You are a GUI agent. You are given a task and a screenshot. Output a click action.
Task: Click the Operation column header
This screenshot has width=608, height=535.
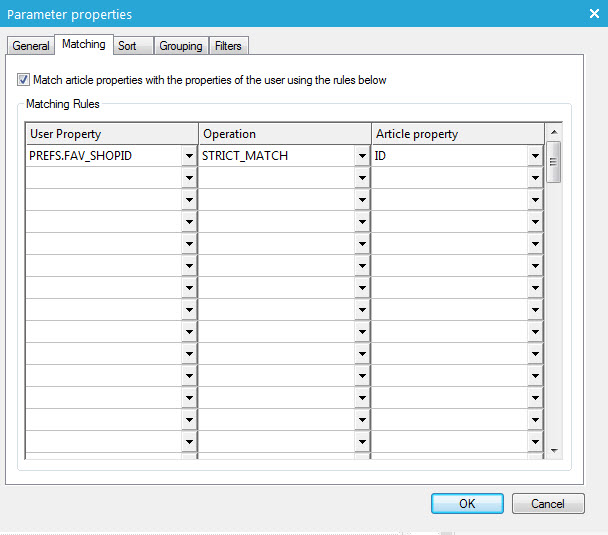coord(284,134)
